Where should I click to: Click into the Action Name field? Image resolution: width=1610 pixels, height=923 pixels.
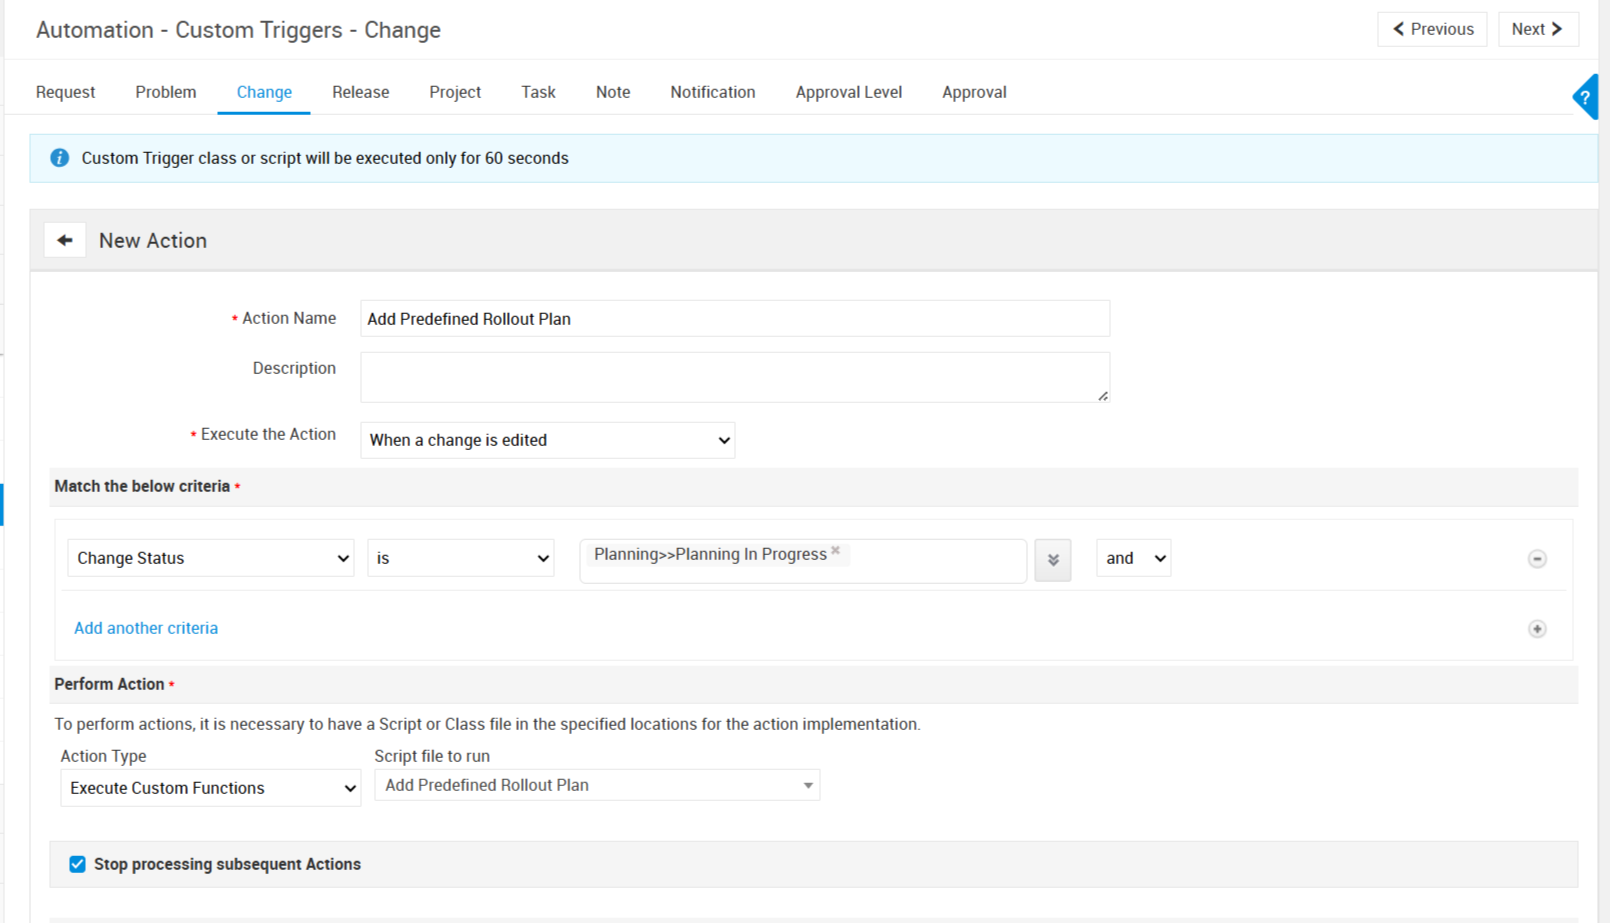(734, 319)
